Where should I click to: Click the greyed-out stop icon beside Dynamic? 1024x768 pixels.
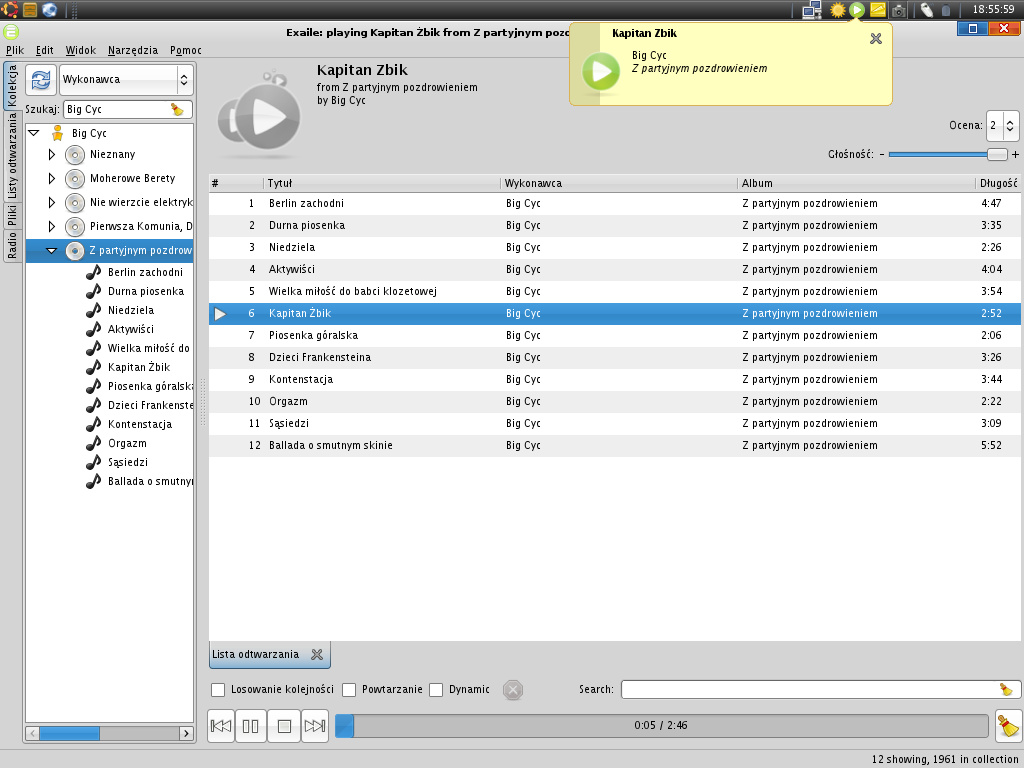pyautogui.click(x=513, y=690)
